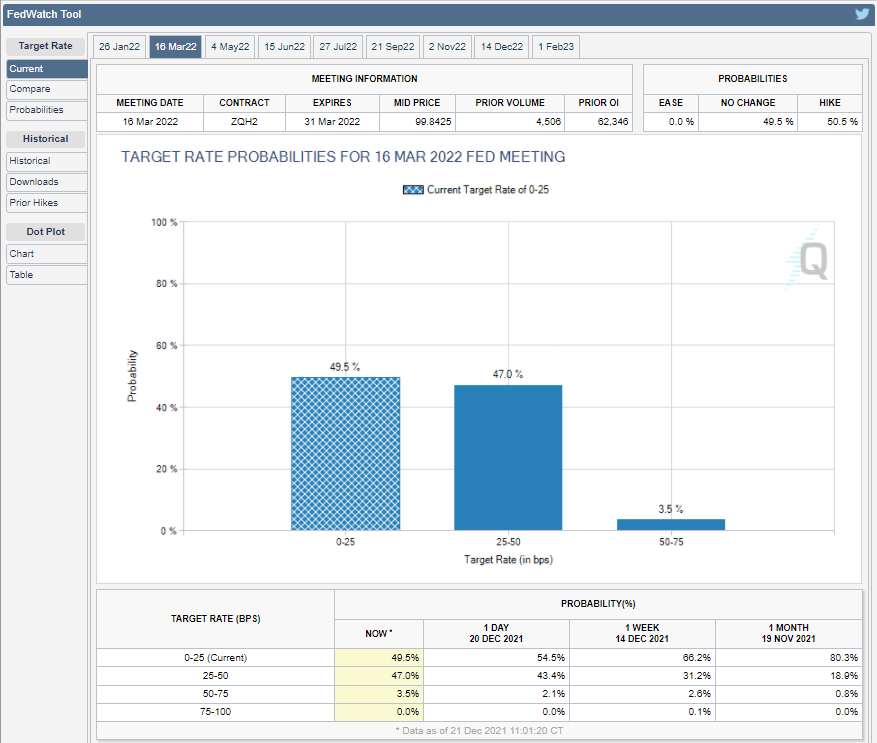Open the 2 Nov22 meeting tab

click(x=447, y=47)
